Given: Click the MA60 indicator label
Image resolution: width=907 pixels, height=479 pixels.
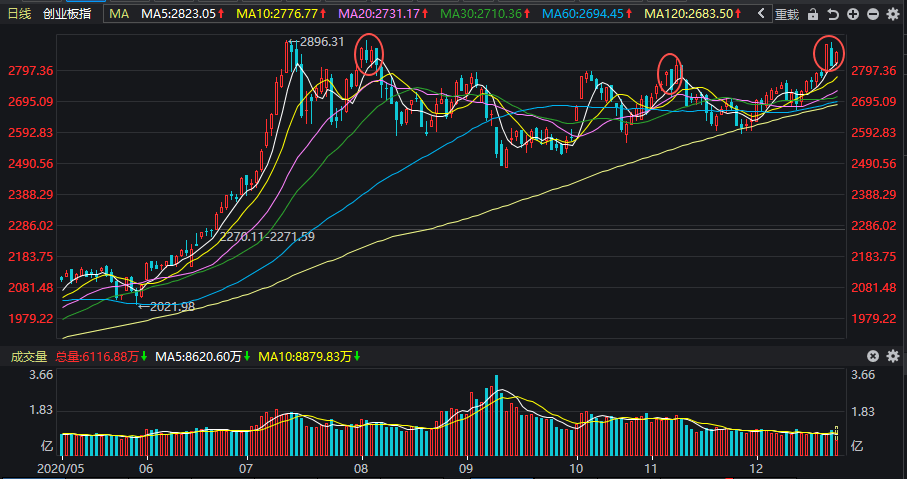Looking at the screenshot, I should 588,13.
